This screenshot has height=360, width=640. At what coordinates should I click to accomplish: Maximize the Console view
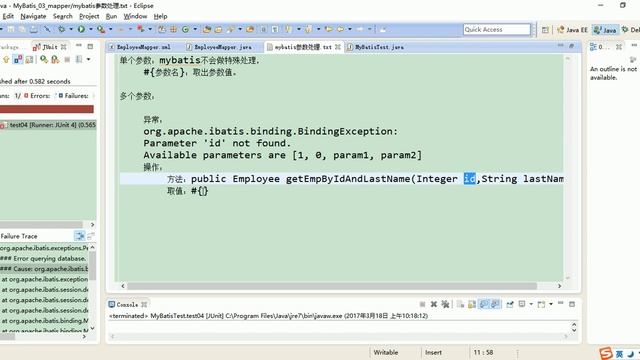point(572,304)
